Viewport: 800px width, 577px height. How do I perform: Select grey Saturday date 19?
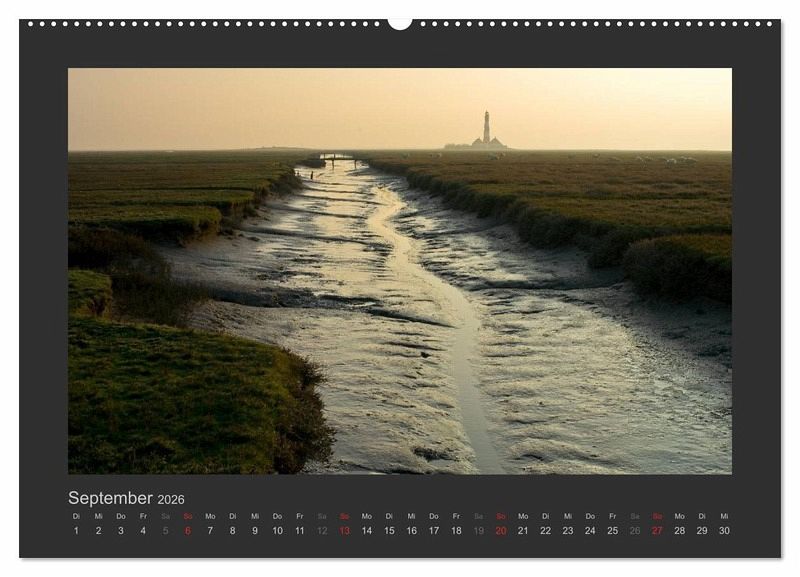[x=479, y=531]
